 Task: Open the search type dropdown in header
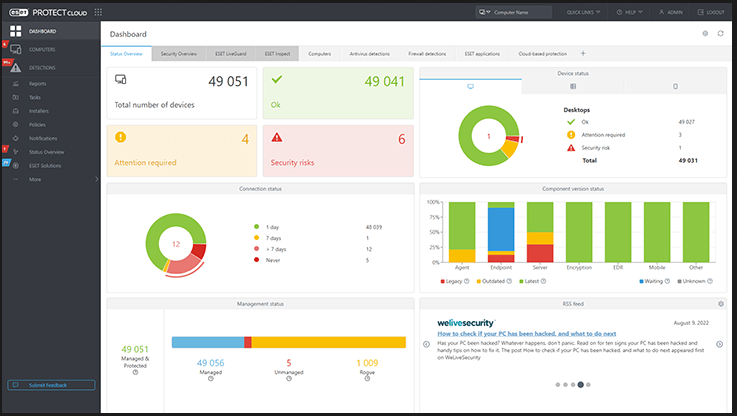point(484,12)
